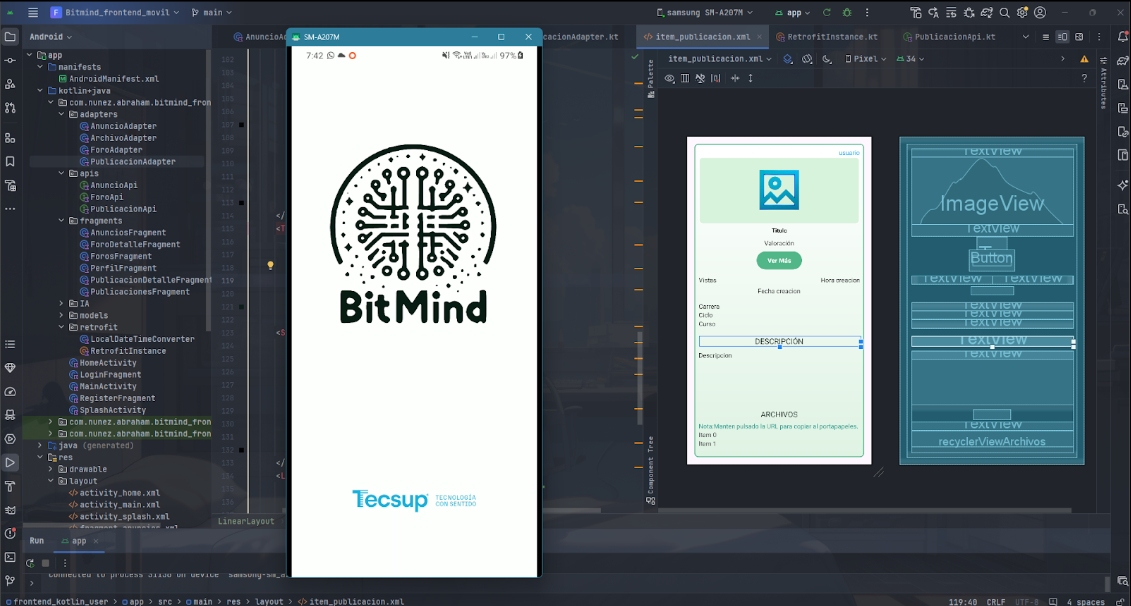This screenshot has height=606, width=1131.
Task: Start debugging with the Debug icon
Action: pyautogui.click(x=847, y=12)
